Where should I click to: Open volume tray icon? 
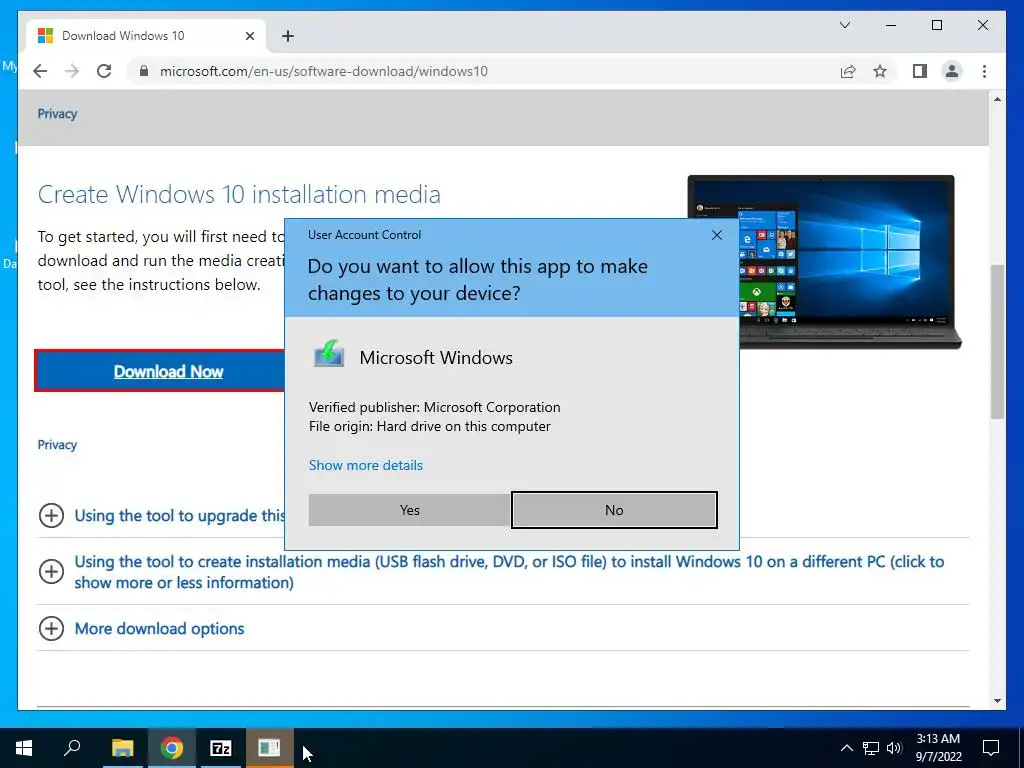pyautogui.click(x=895, y=748)
